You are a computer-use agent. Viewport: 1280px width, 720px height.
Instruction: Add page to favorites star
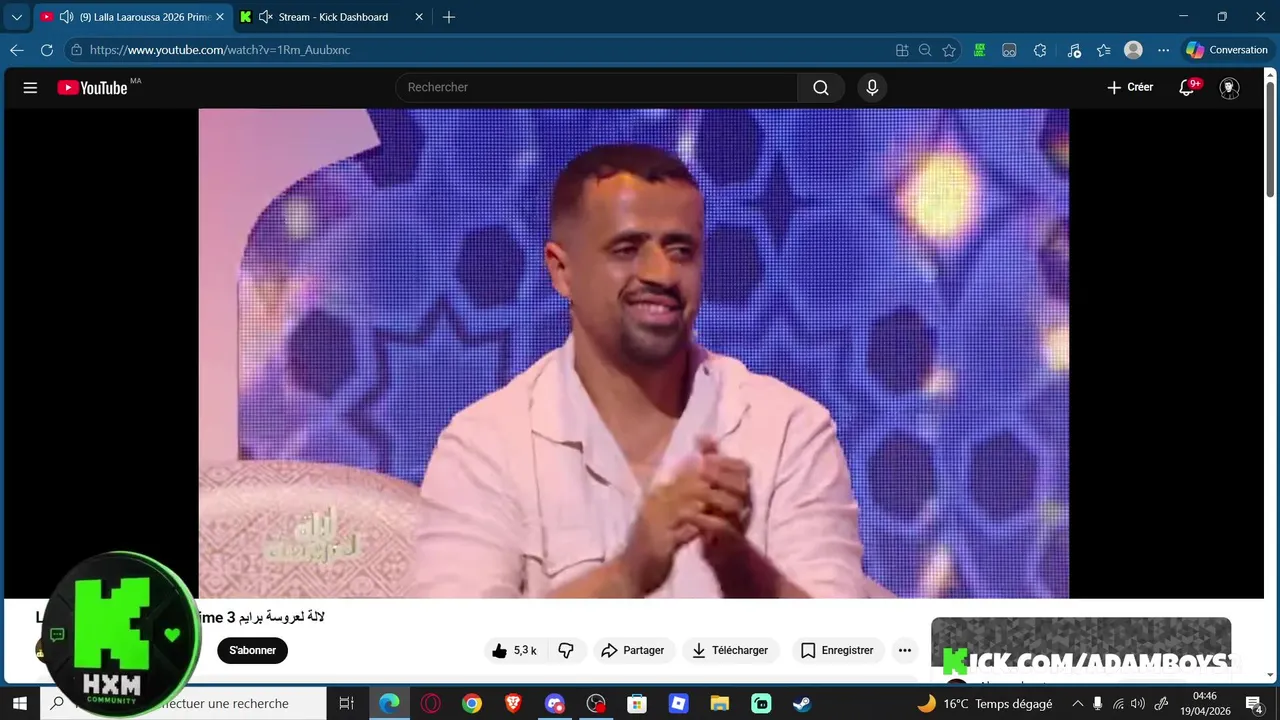(x=949, y=50)
